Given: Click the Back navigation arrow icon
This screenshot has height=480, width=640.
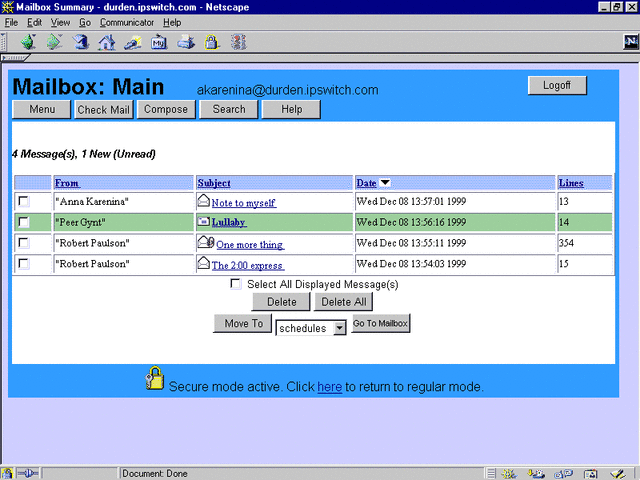Looking at the screenshot, I should pos(29,42).
